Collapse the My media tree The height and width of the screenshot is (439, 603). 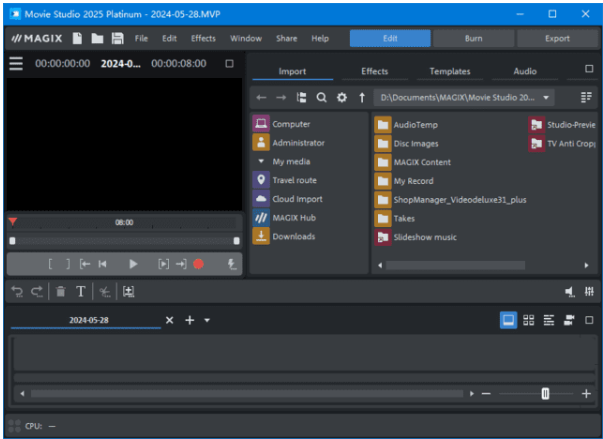[x=261, y=161]
